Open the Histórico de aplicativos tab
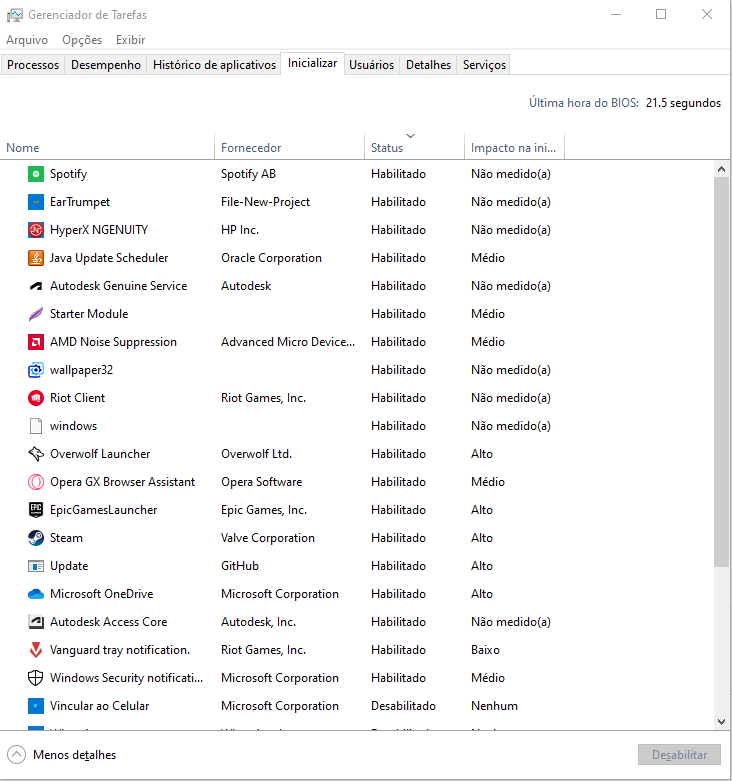The width and height of the screenshot is (732, 781). coord(214,65)
